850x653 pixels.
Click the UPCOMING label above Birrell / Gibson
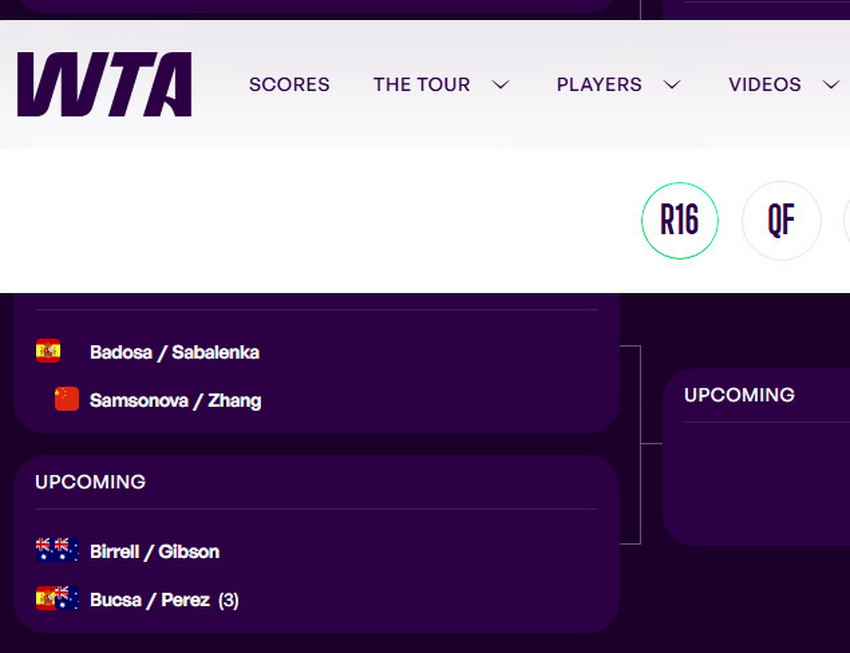[x=90, y=482]
